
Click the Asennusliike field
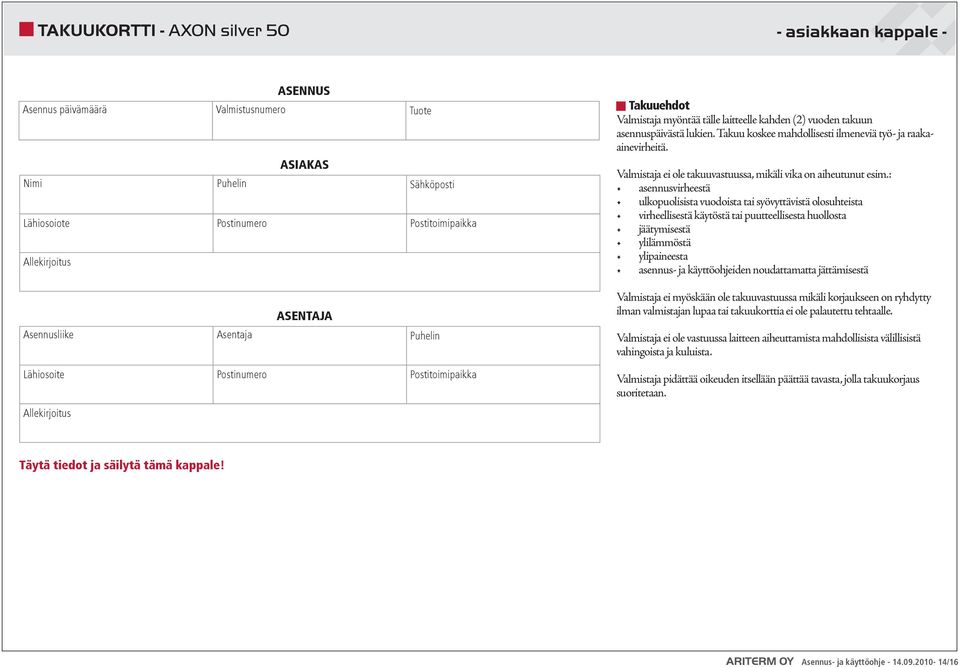pos(116,346)
